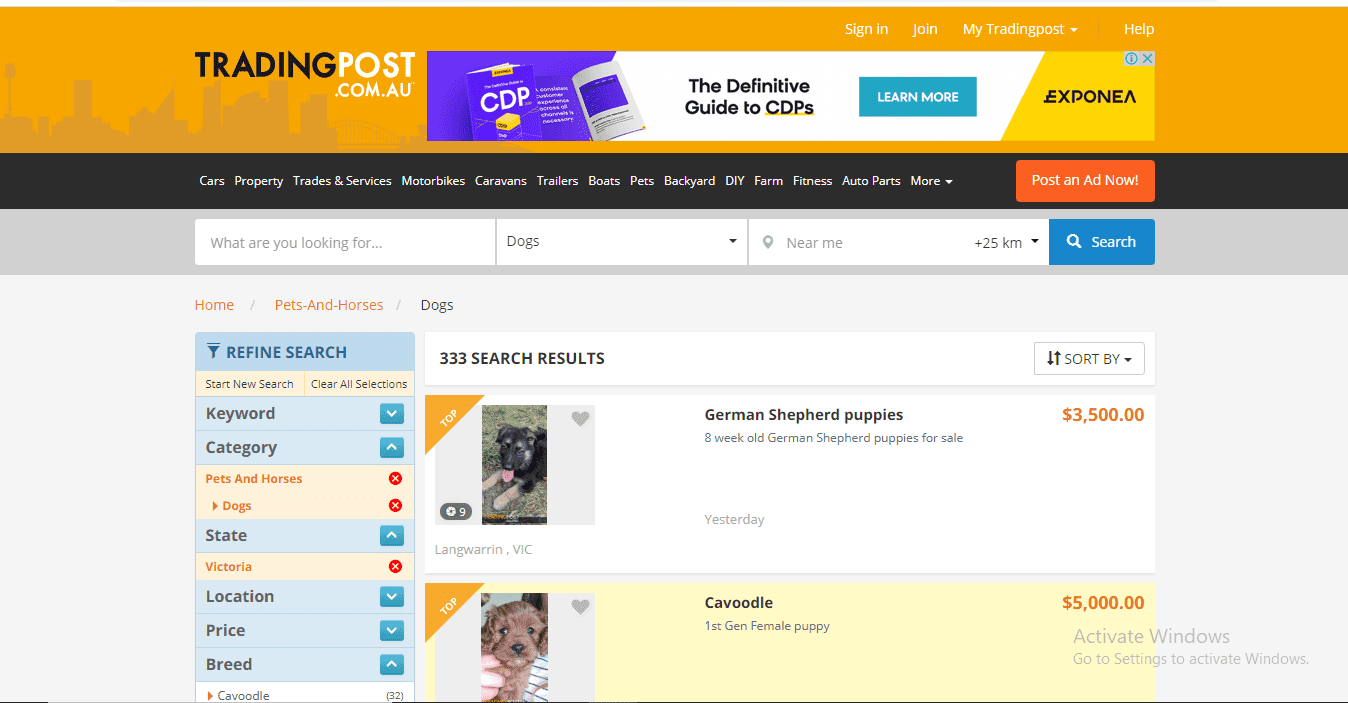
Task: Open the Help link
Action: pyautogui.click(x=1139, y=29)
